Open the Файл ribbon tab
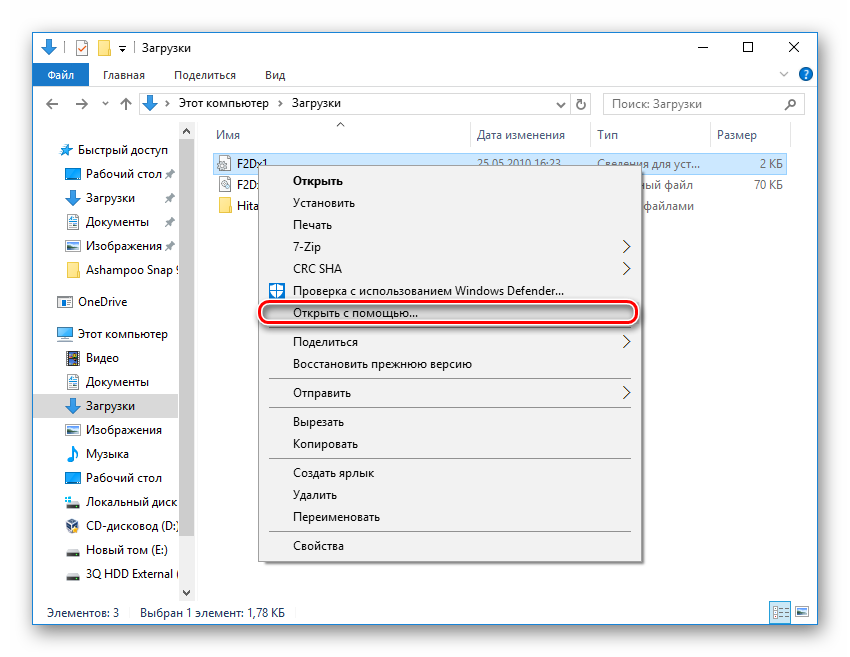This screenshot has width=850, height=657. click(59, 75)
